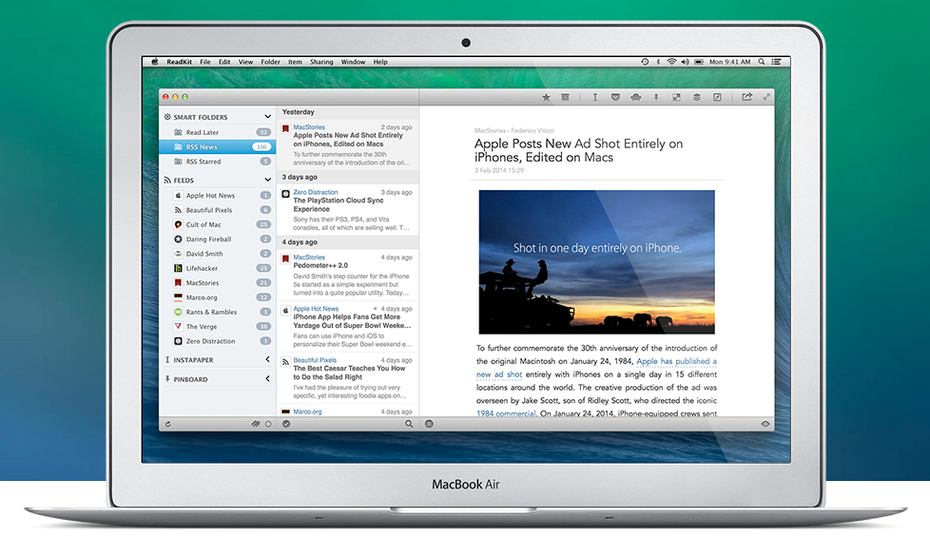This screenshot has width=930, height=538.
Task: Save article to Instapaper via toolbar
Action: click(x=595, y=97)
